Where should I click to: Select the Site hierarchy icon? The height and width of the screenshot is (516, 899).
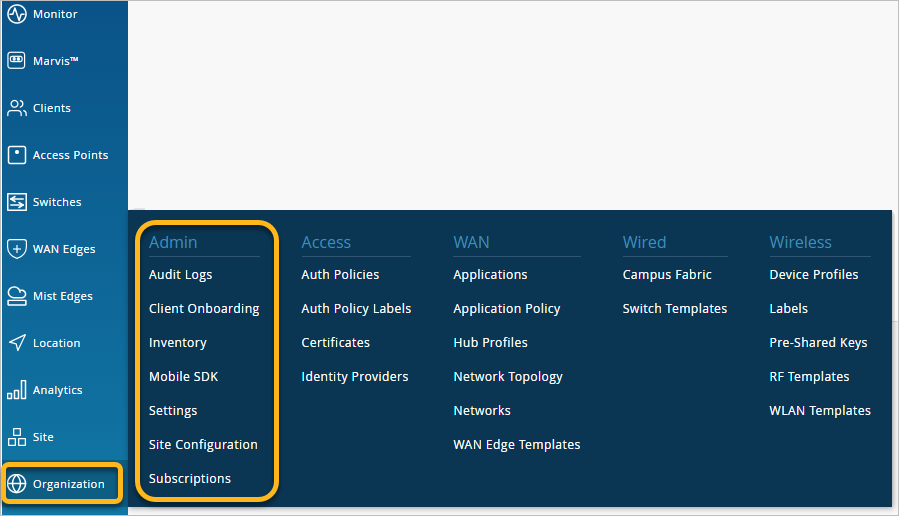click(16, 437)
